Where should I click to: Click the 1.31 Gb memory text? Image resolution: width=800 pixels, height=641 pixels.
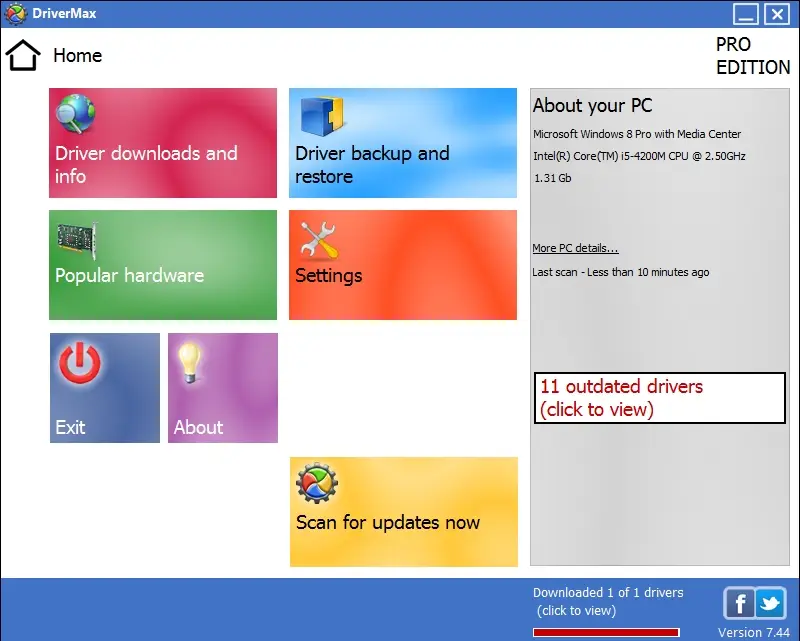(x=553, y=178)
